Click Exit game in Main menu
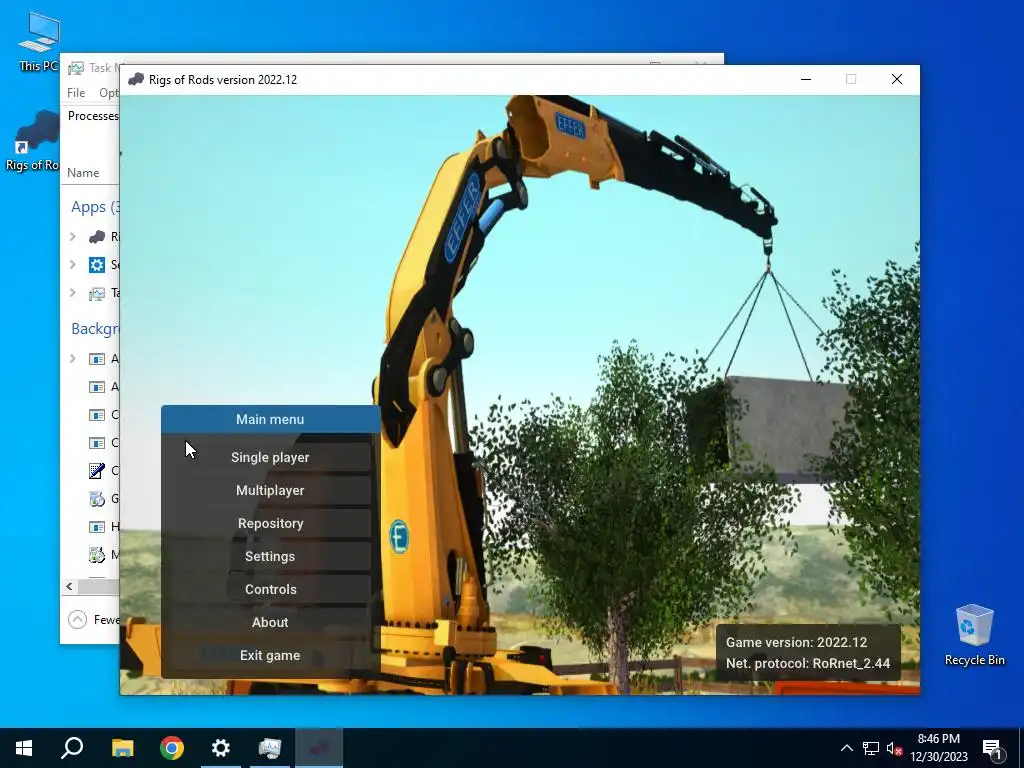 click(x=270, y=655)
